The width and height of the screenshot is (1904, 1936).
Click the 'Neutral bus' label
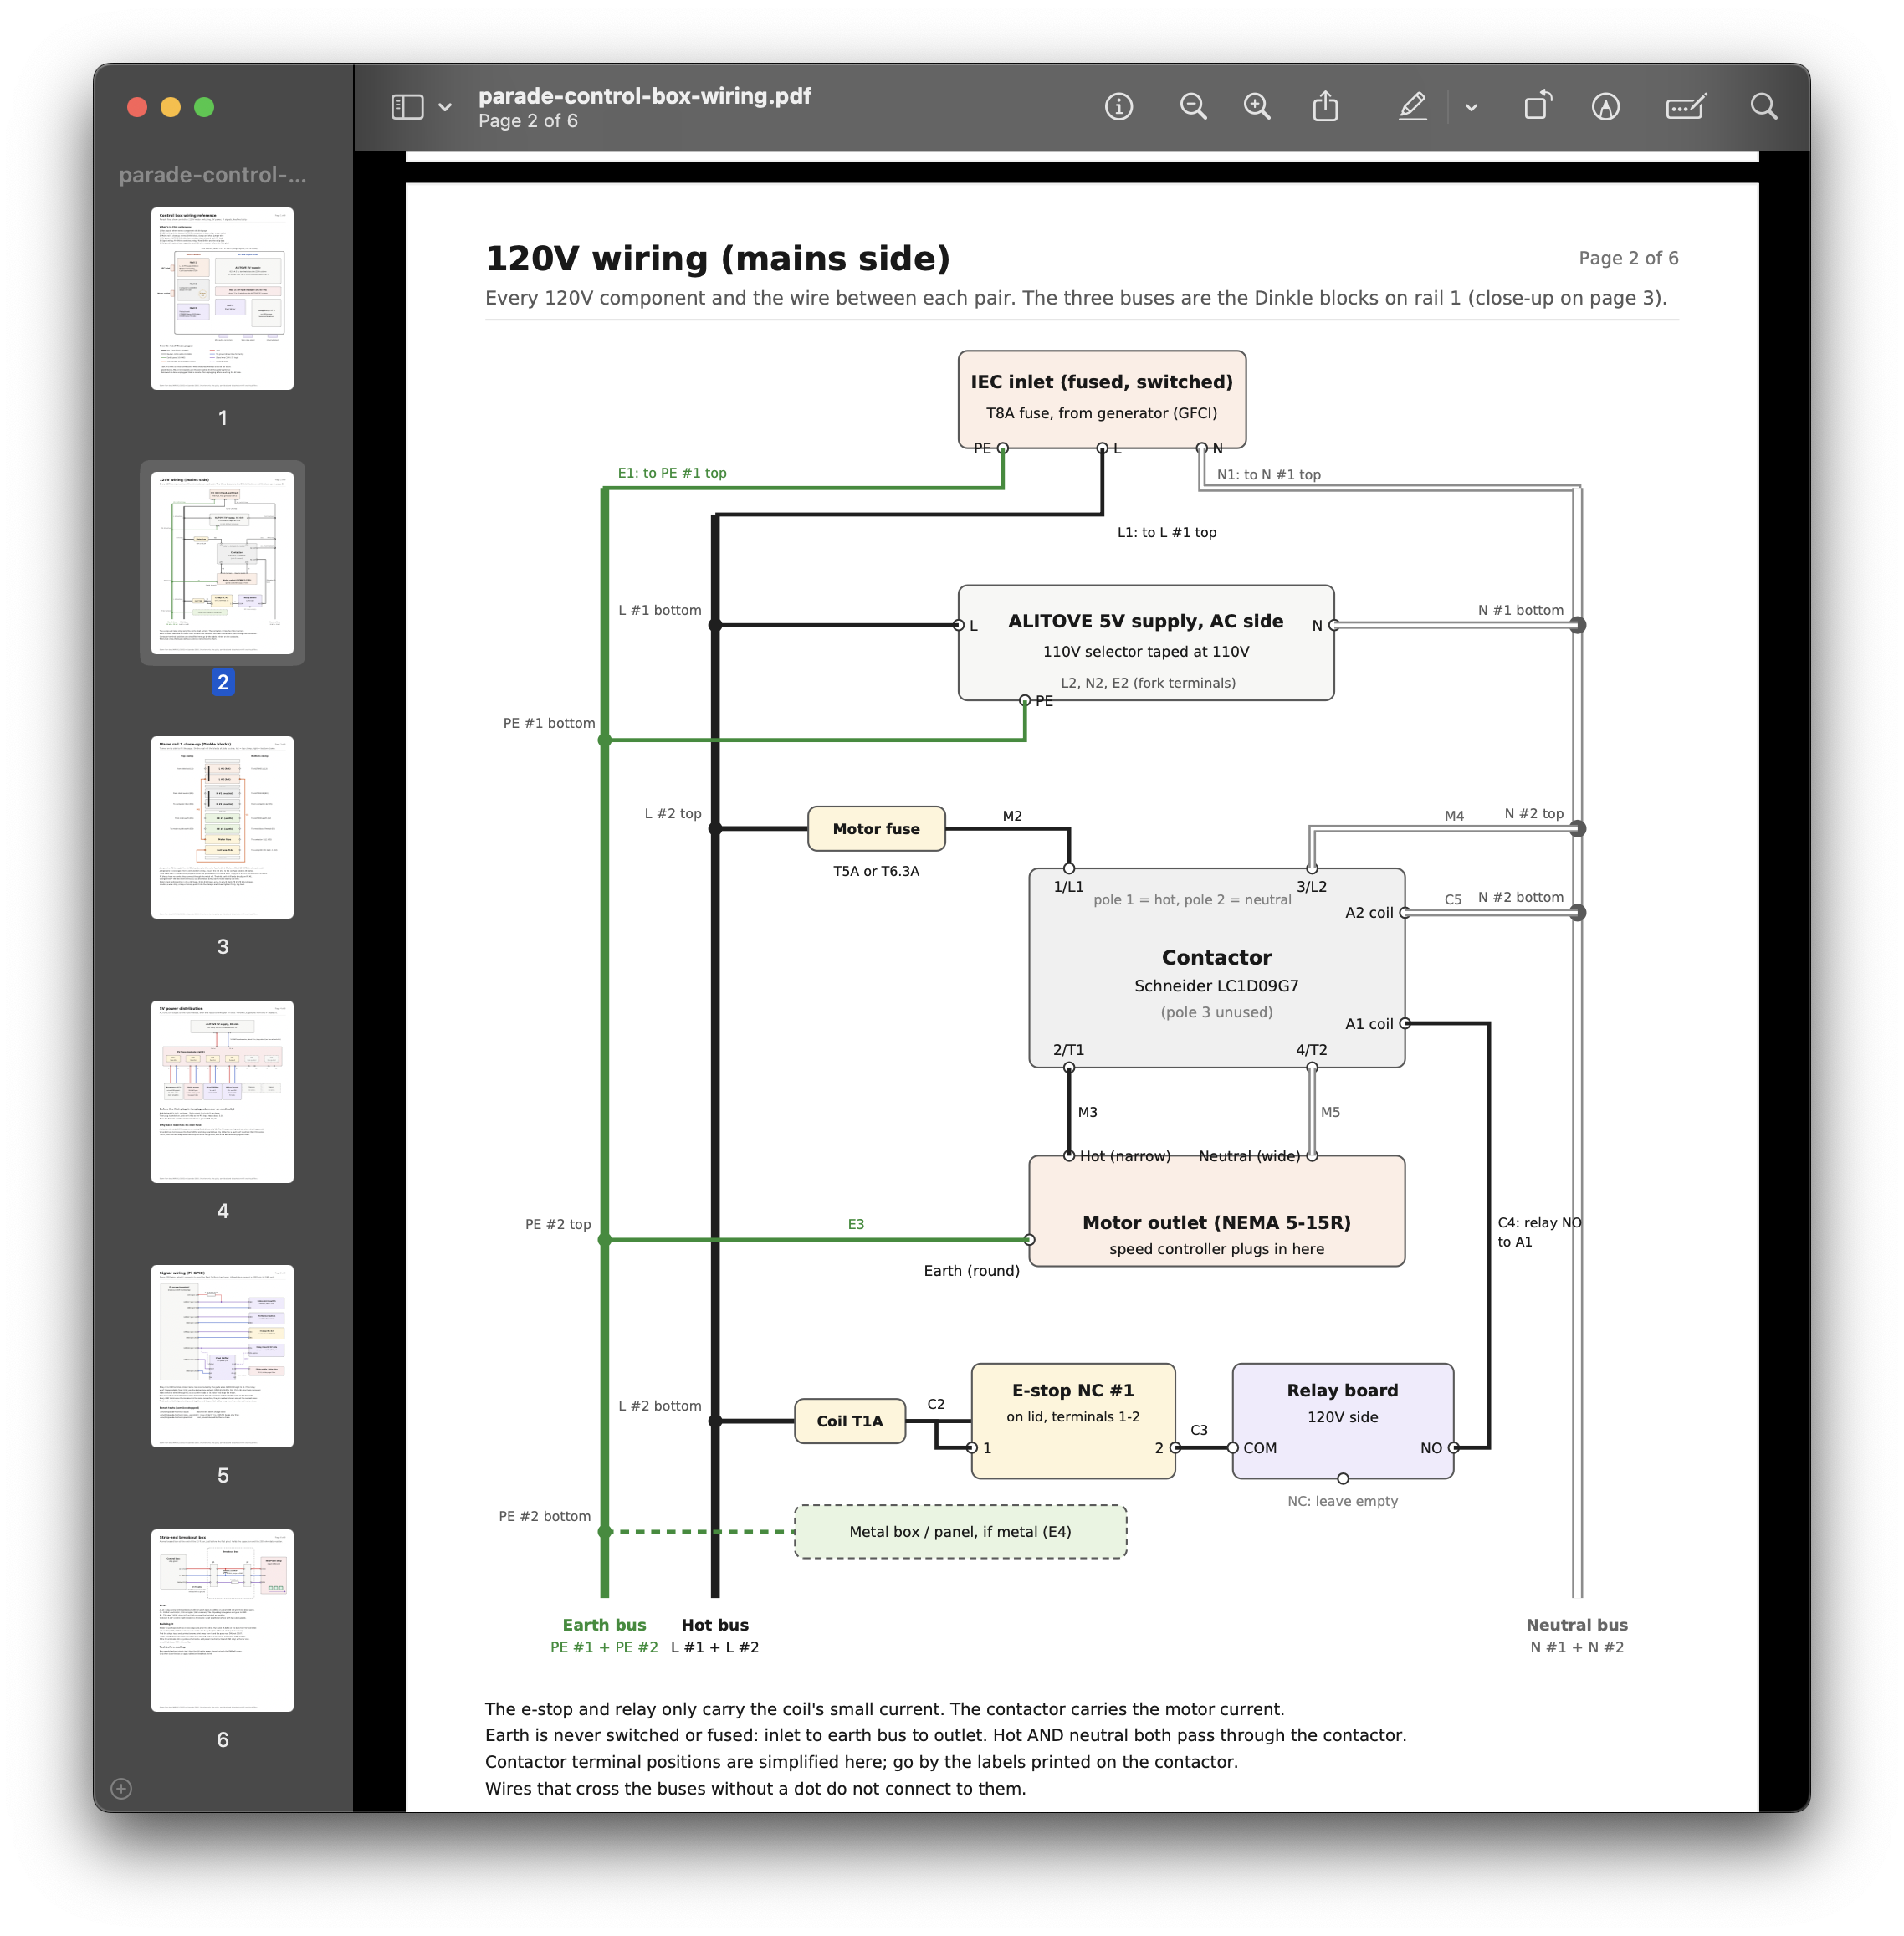coord(1577,1625)
